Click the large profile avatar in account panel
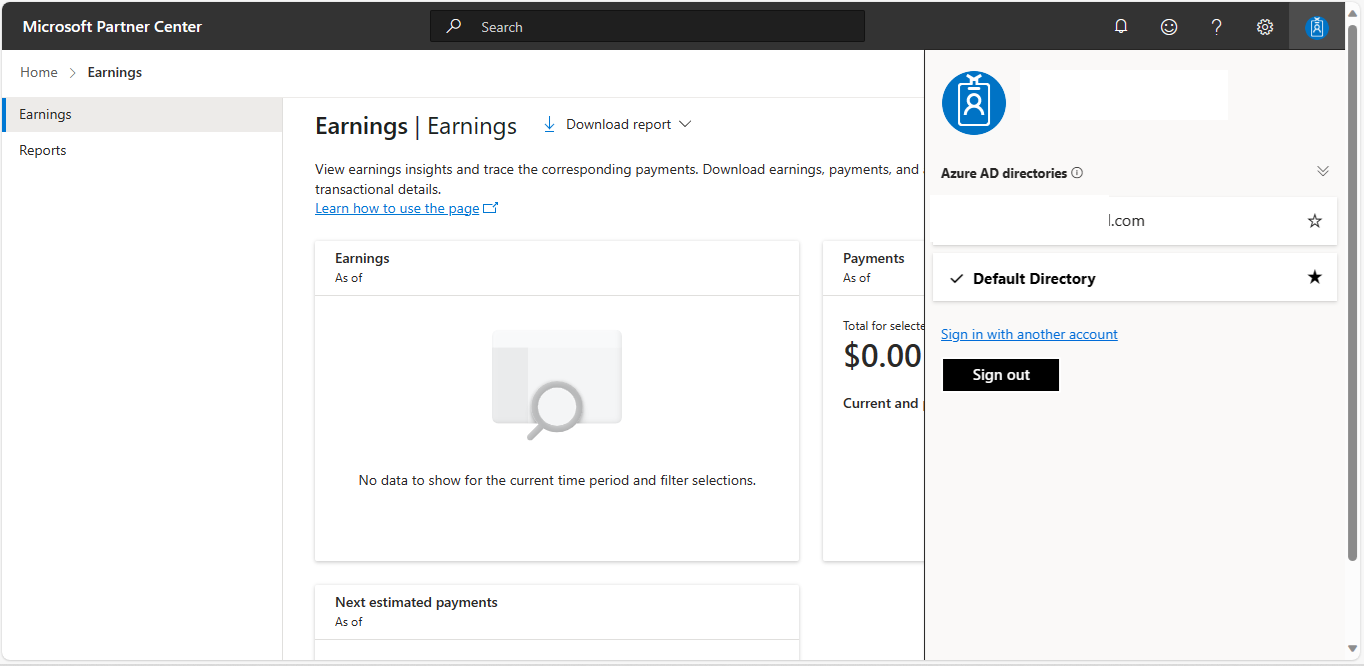 click(974, 103)
